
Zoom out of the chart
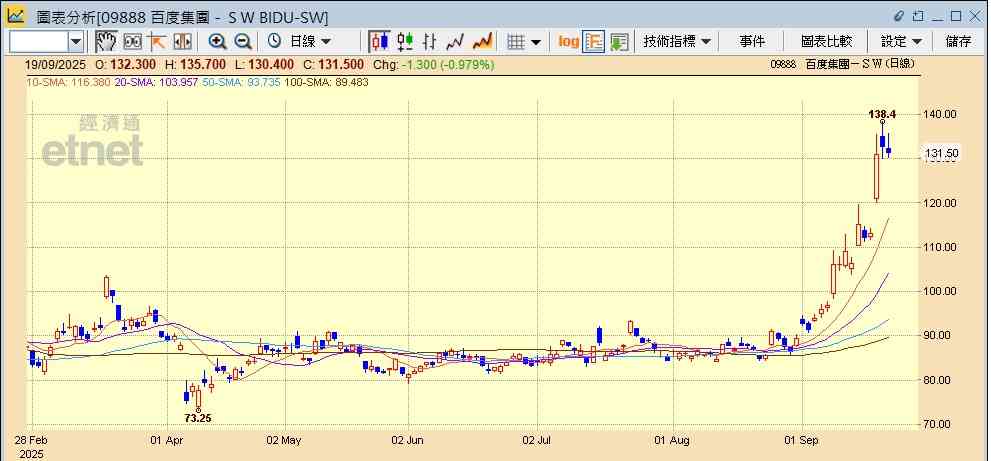coord(243,42)
